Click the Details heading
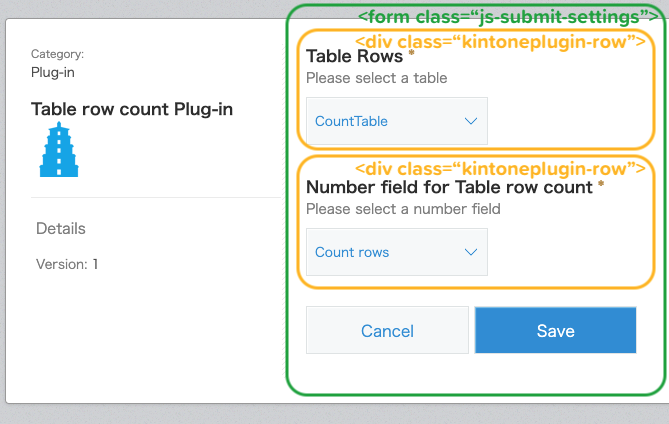Image resolution: width=669 pixels, height=424 pixels. [x=61, y=229]
